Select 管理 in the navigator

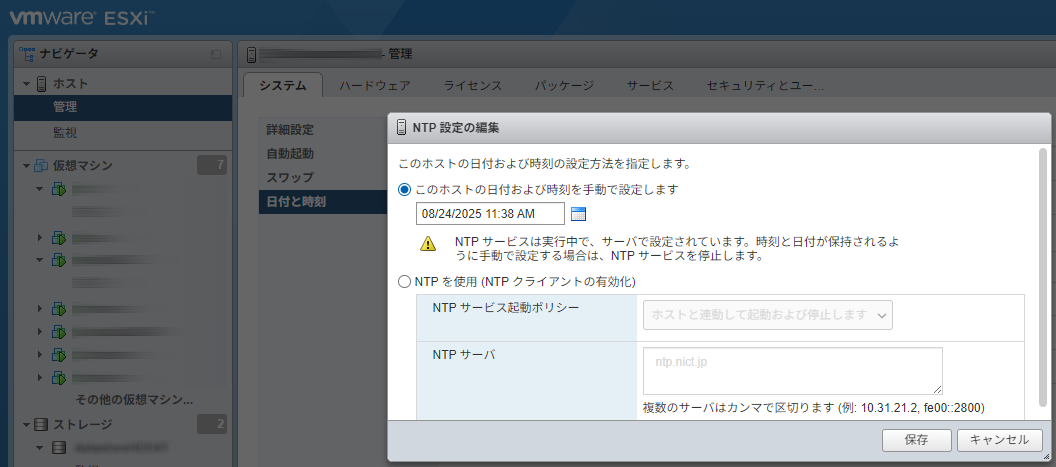123,107
